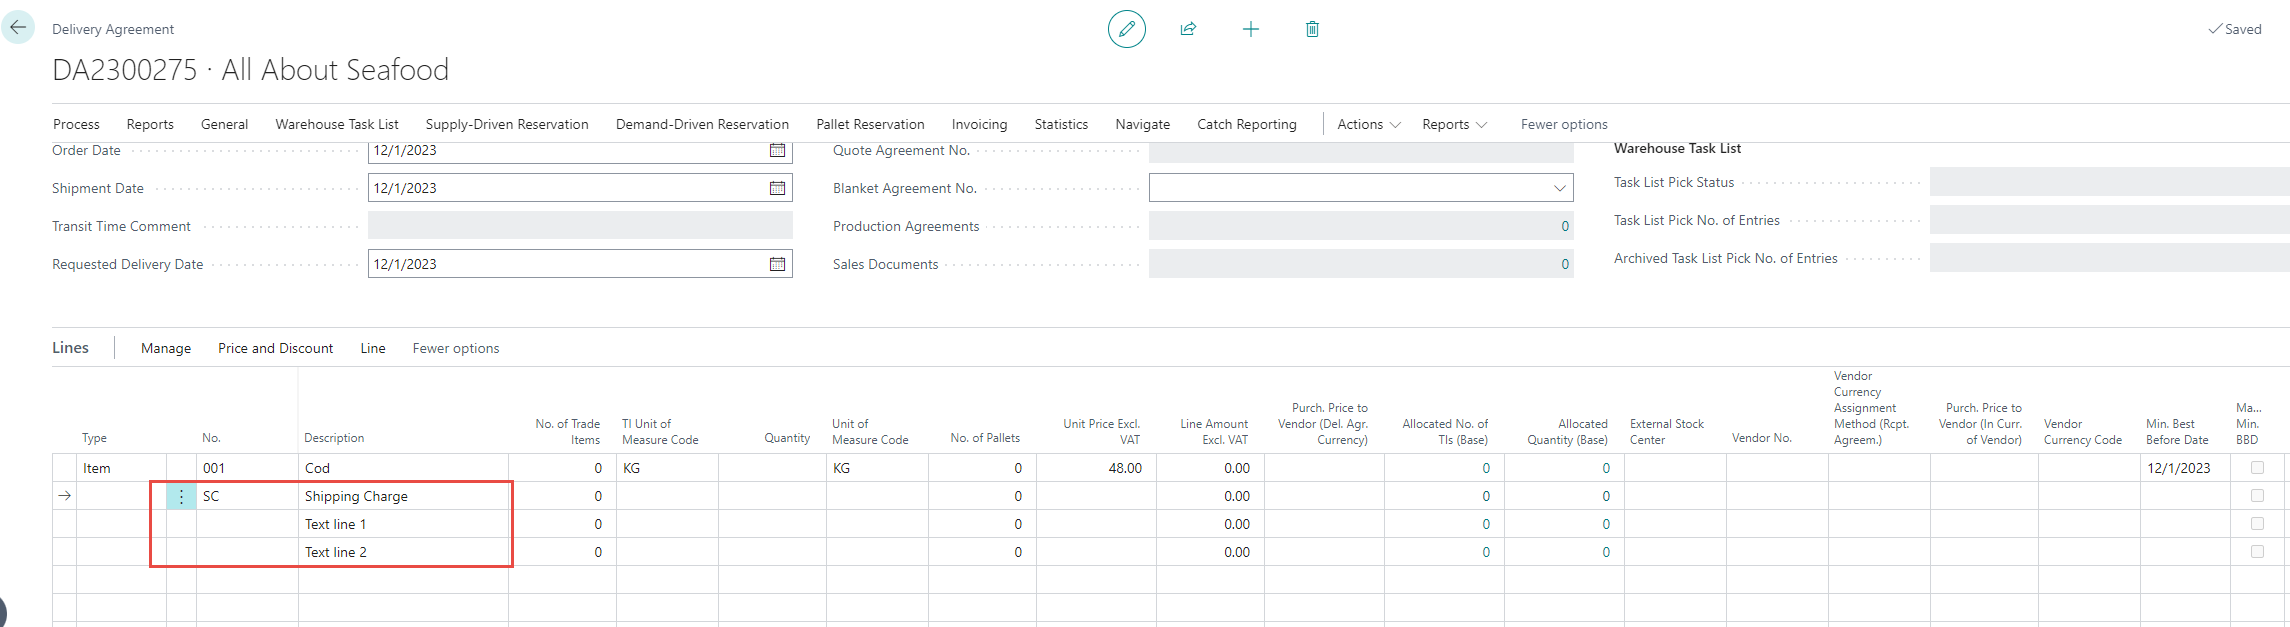Click the share icon
2290x627 pixels.
[x=1188, y=29]
